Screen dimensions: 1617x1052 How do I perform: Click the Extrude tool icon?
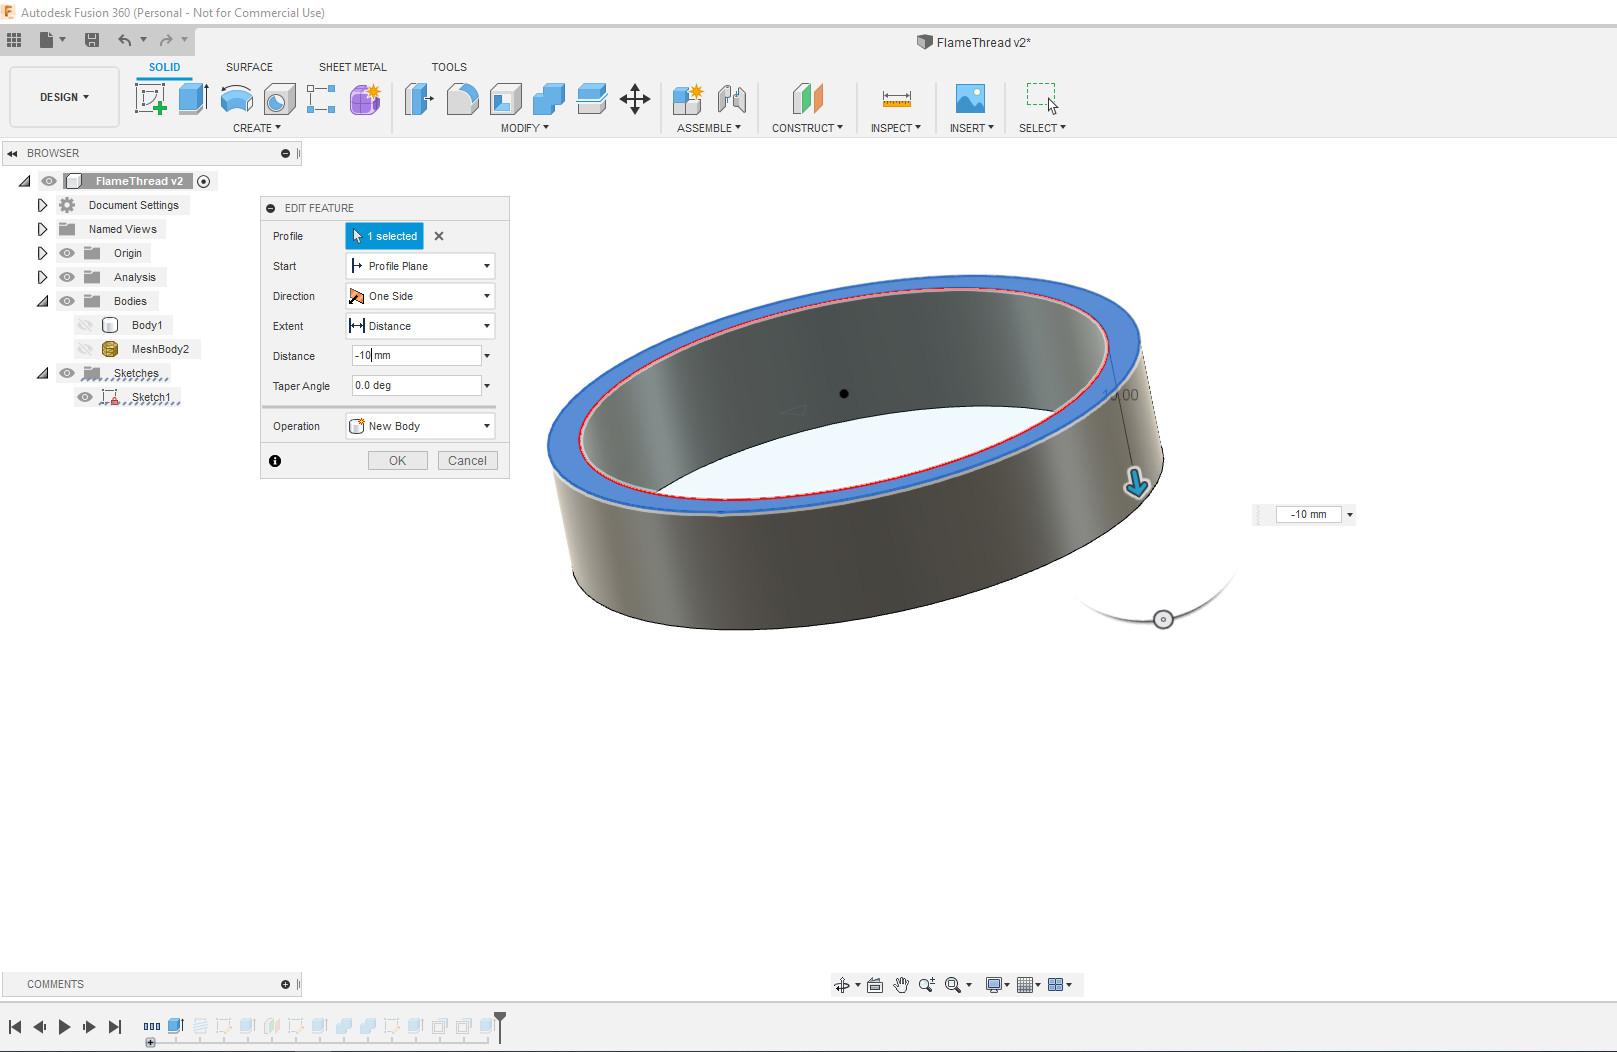tap(193, 99)
